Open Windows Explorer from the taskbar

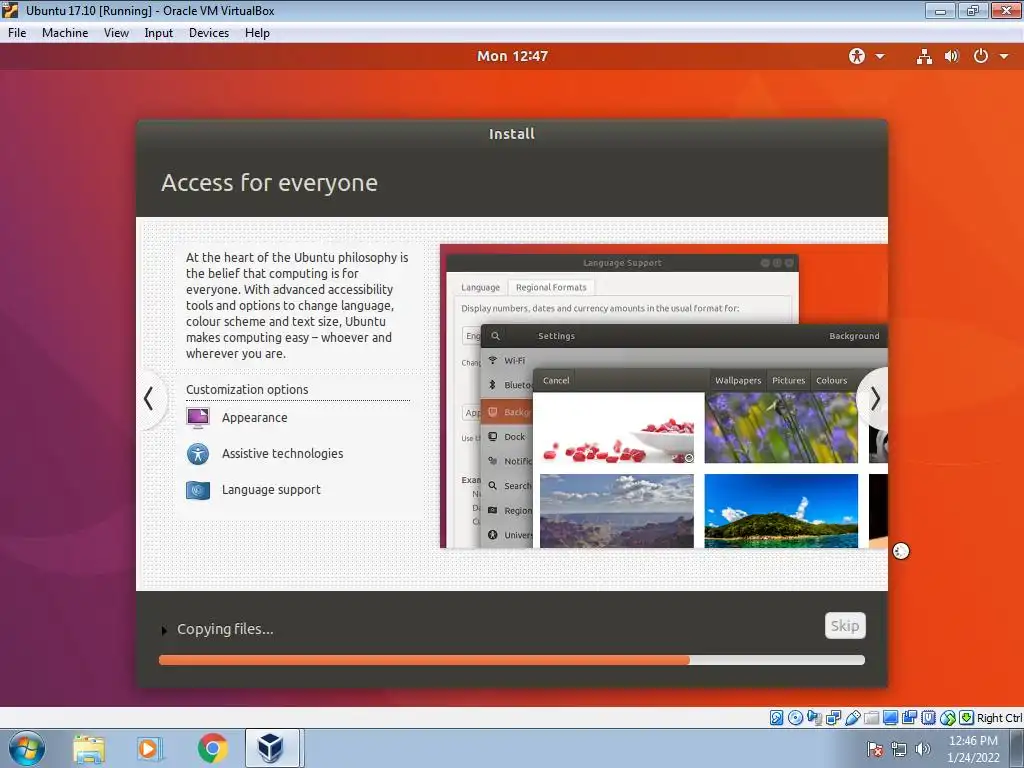pyautogui.click(x=89, y=749)
